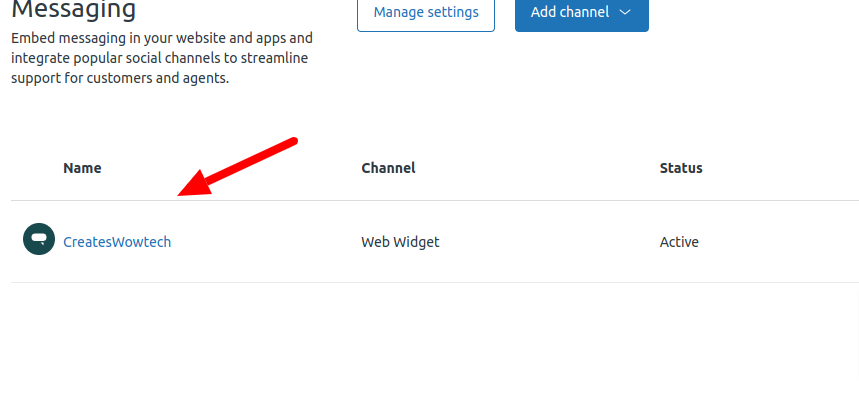Viewport: 859px width, 397px height.
Task: Select the Web Widget channel cell
Action: click(400, 241)
